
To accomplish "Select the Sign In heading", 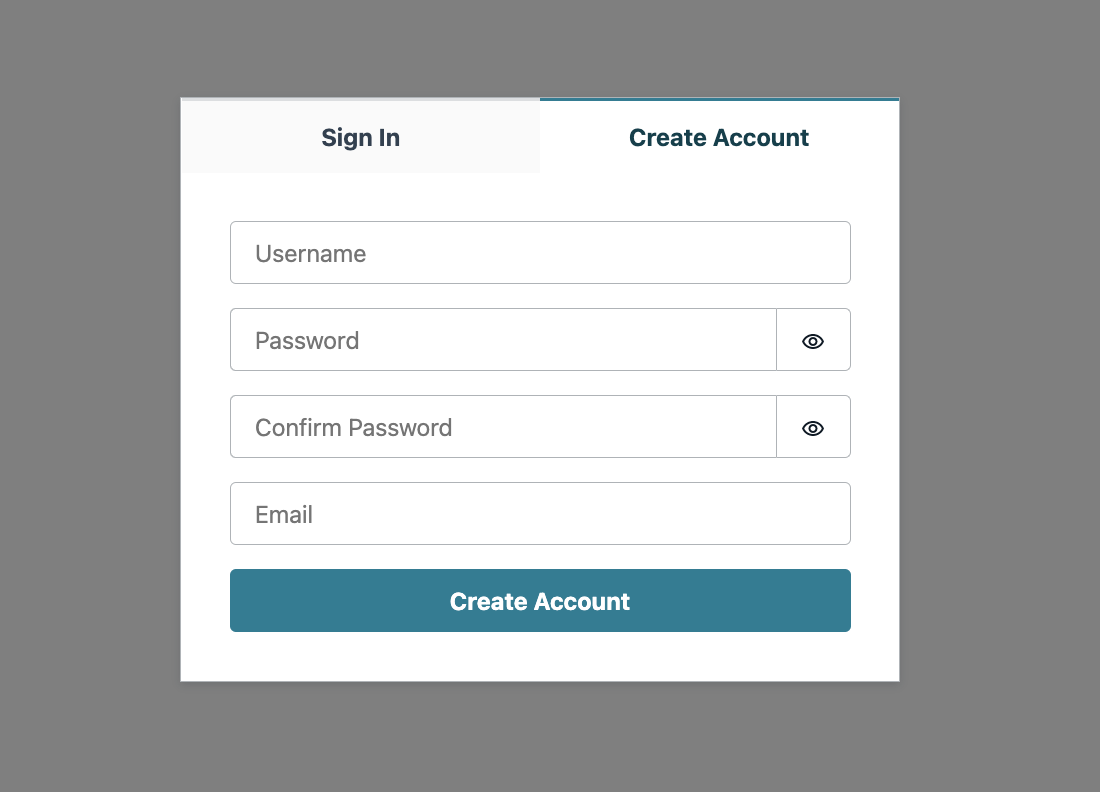I will 360,137.
